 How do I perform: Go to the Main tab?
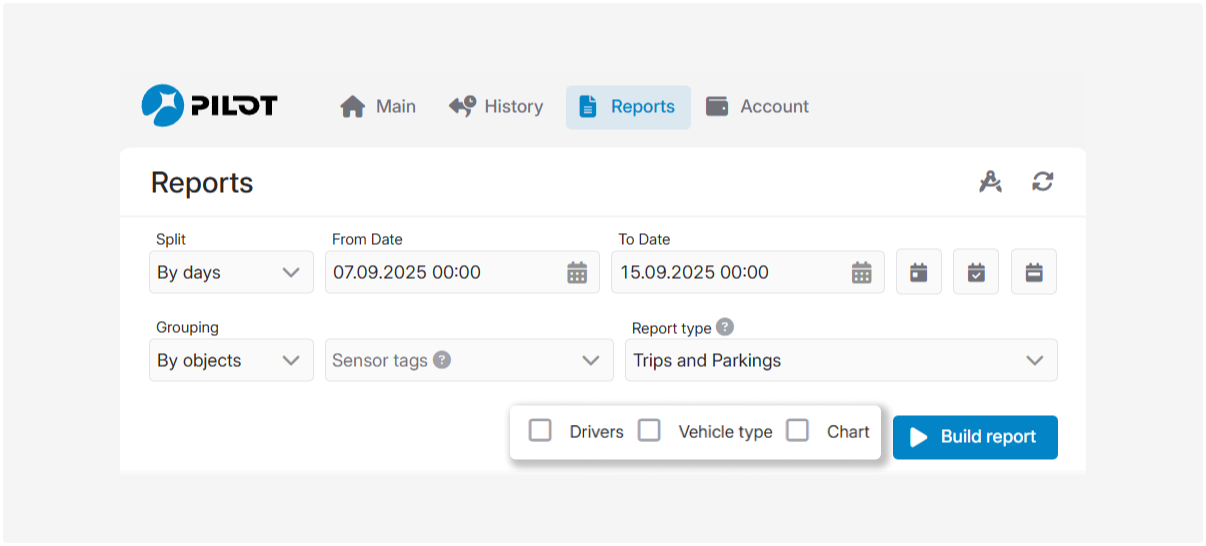tap(378, 107)
